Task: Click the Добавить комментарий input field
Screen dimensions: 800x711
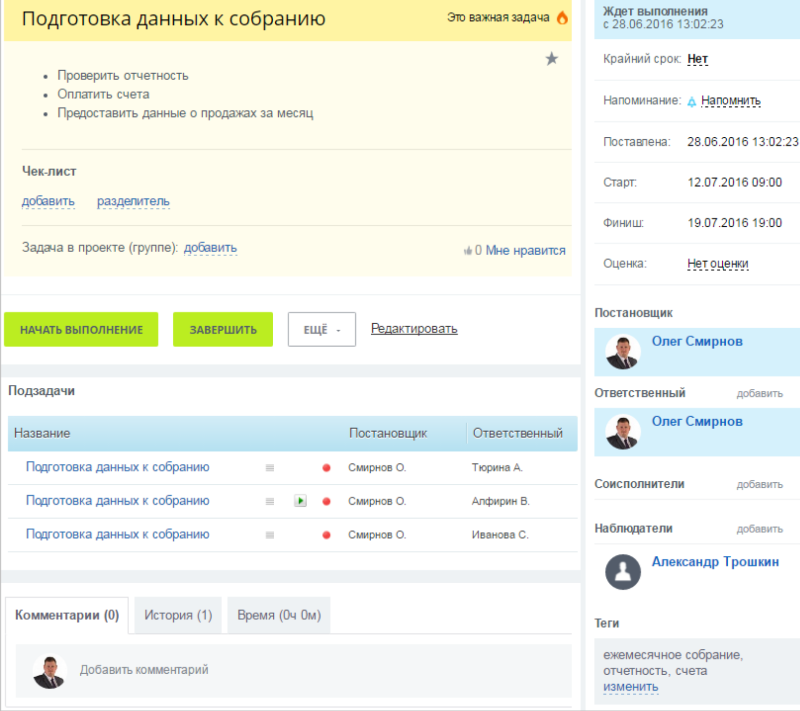Action: pos(300,670)
